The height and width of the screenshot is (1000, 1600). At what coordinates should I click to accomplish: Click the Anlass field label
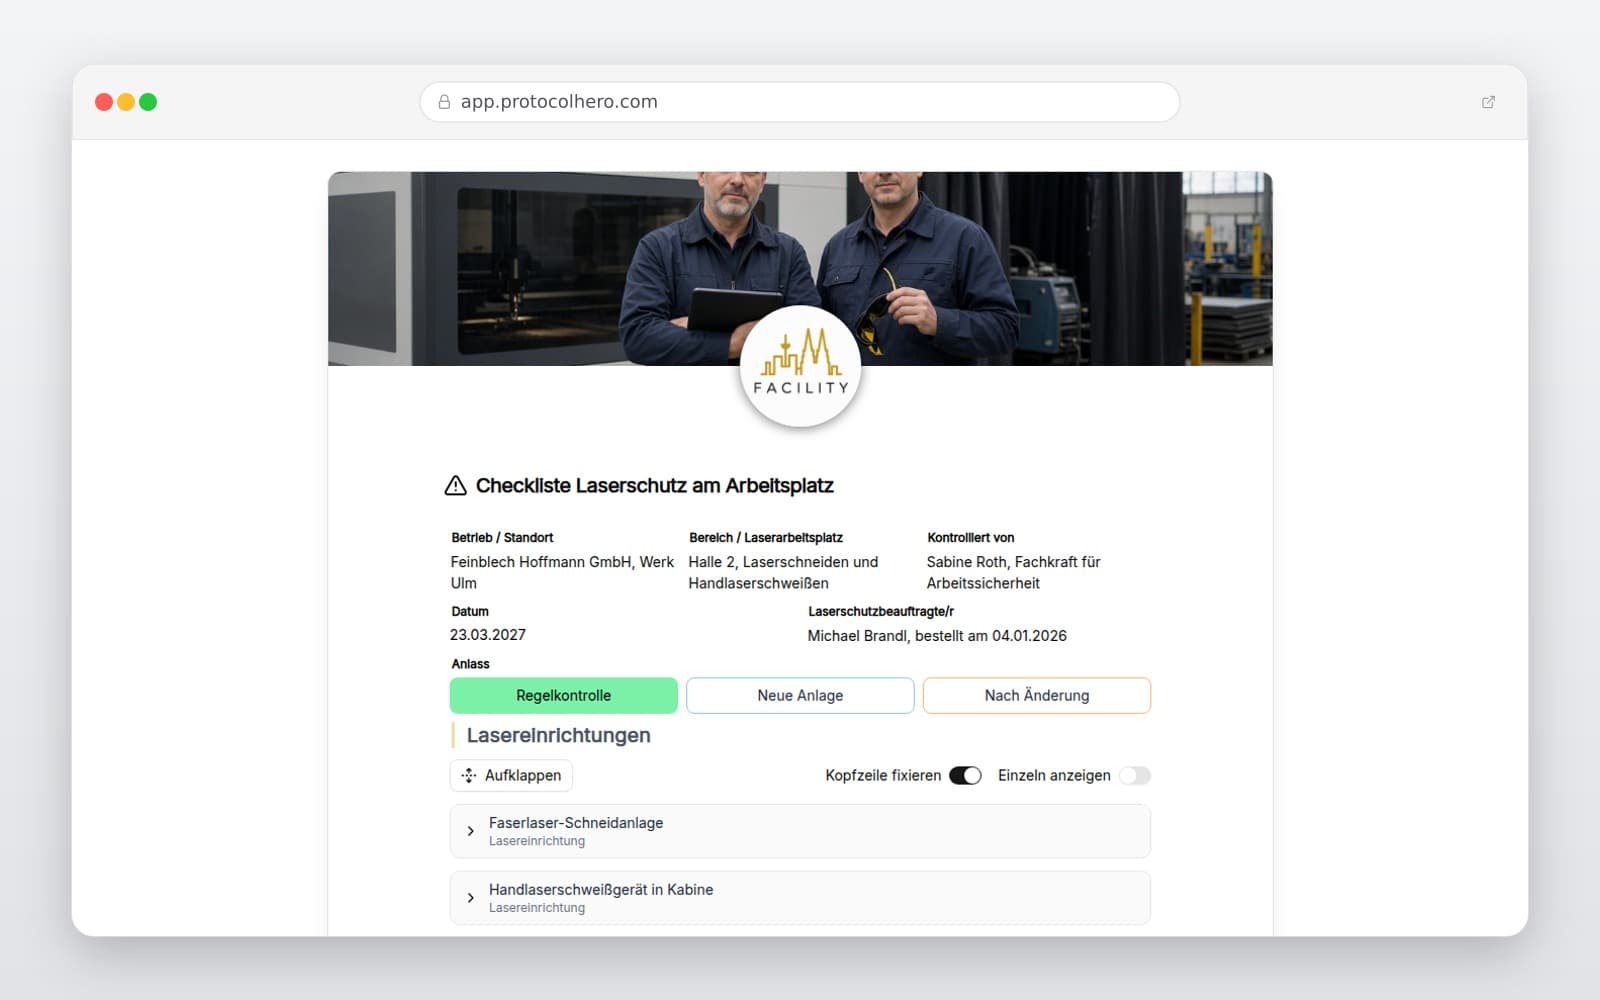click(x=470, y=664)
